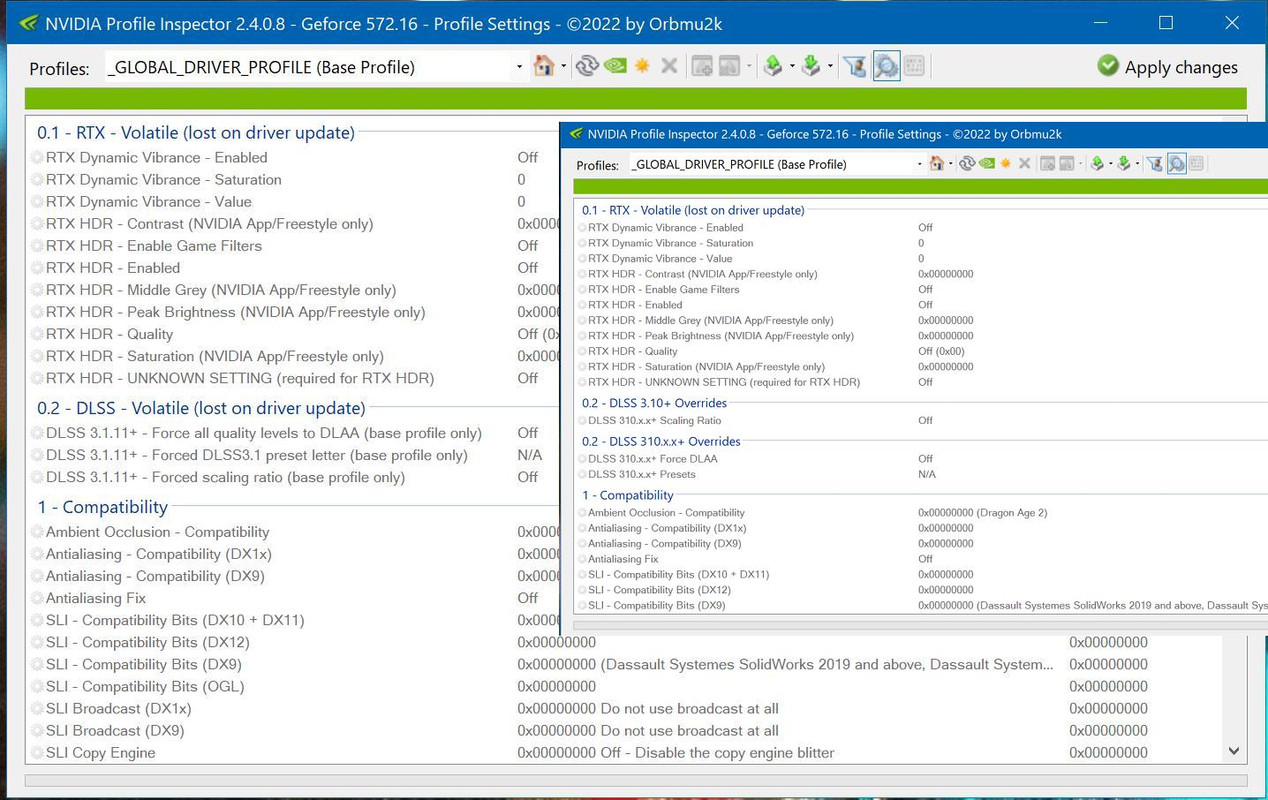
Task: Open the export dropdown arrow in small window
Action: [1110, 164]
